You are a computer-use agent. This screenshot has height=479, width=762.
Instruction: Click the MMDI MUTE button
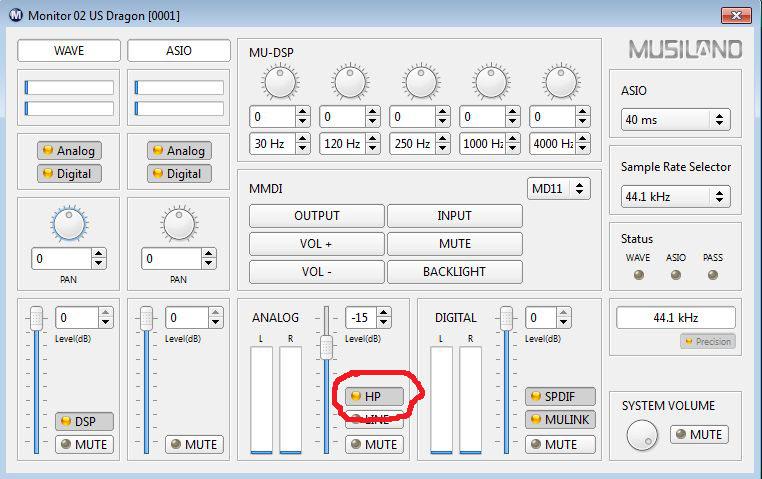(455, 243)
